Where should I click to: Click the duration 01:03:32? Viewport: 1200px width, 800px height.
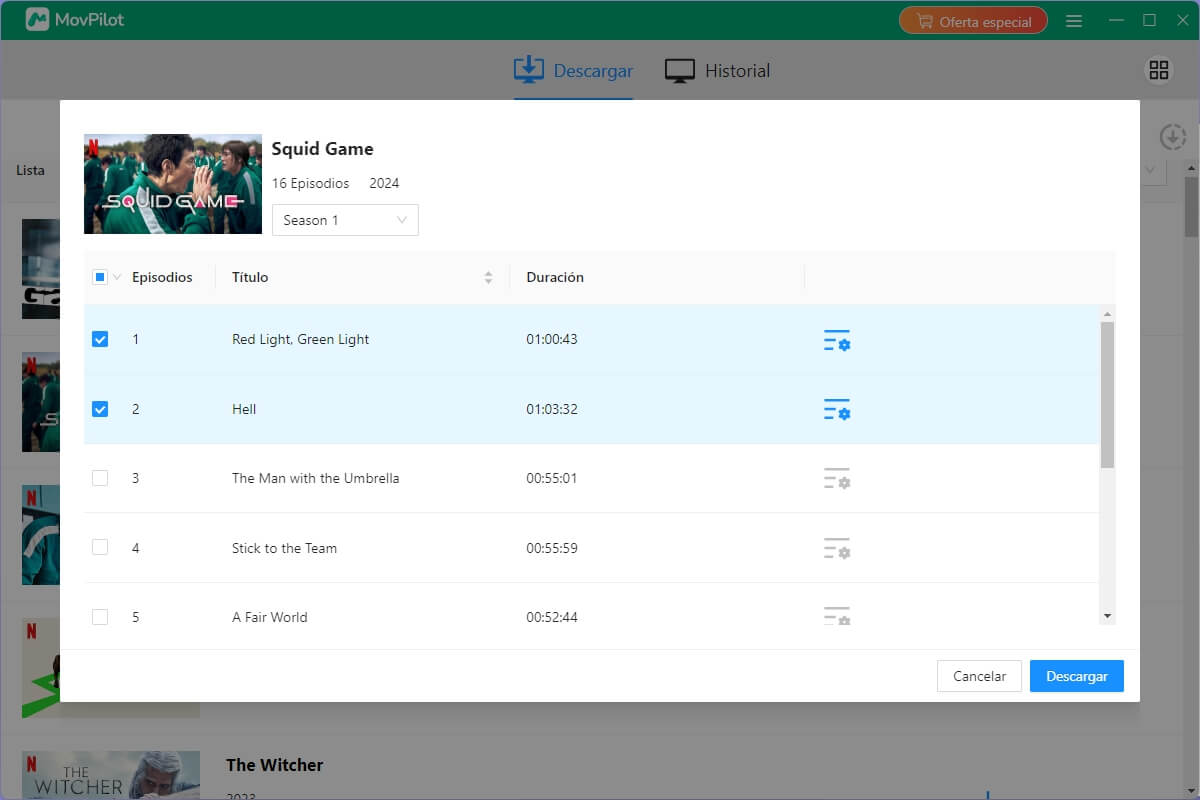click(552, 409)
